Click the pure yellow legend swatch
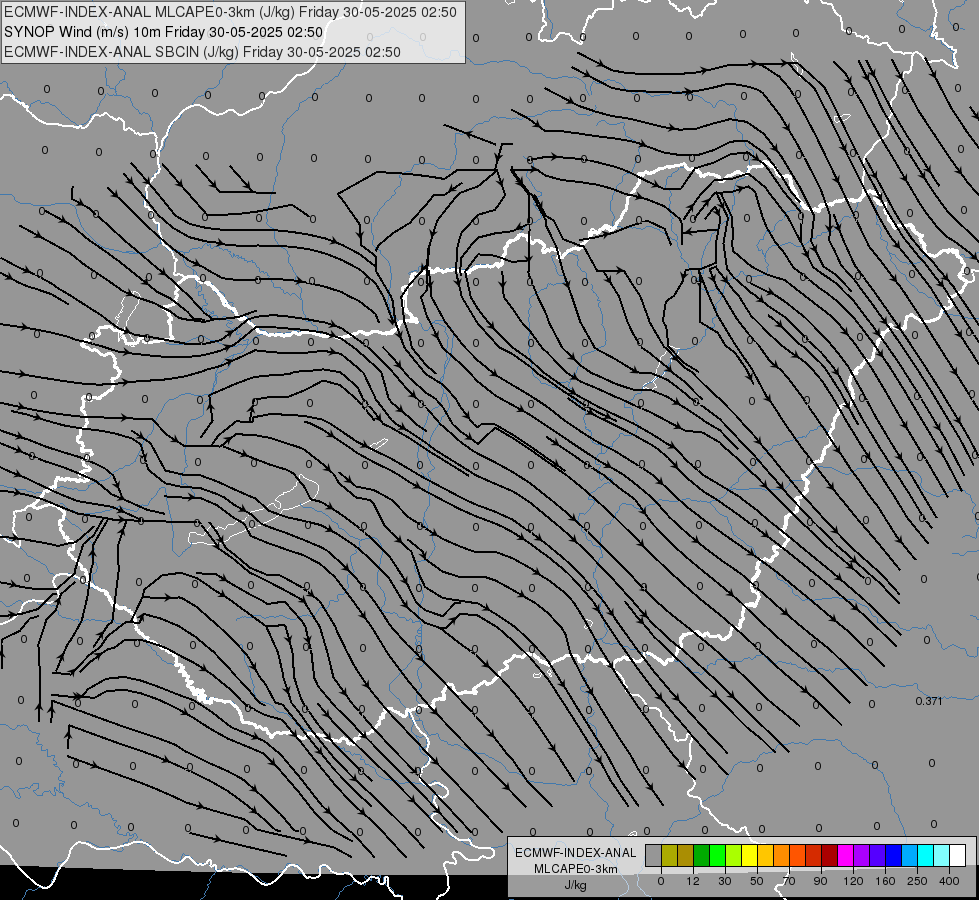This screenshot has width=979, height=900. point(749,855)
